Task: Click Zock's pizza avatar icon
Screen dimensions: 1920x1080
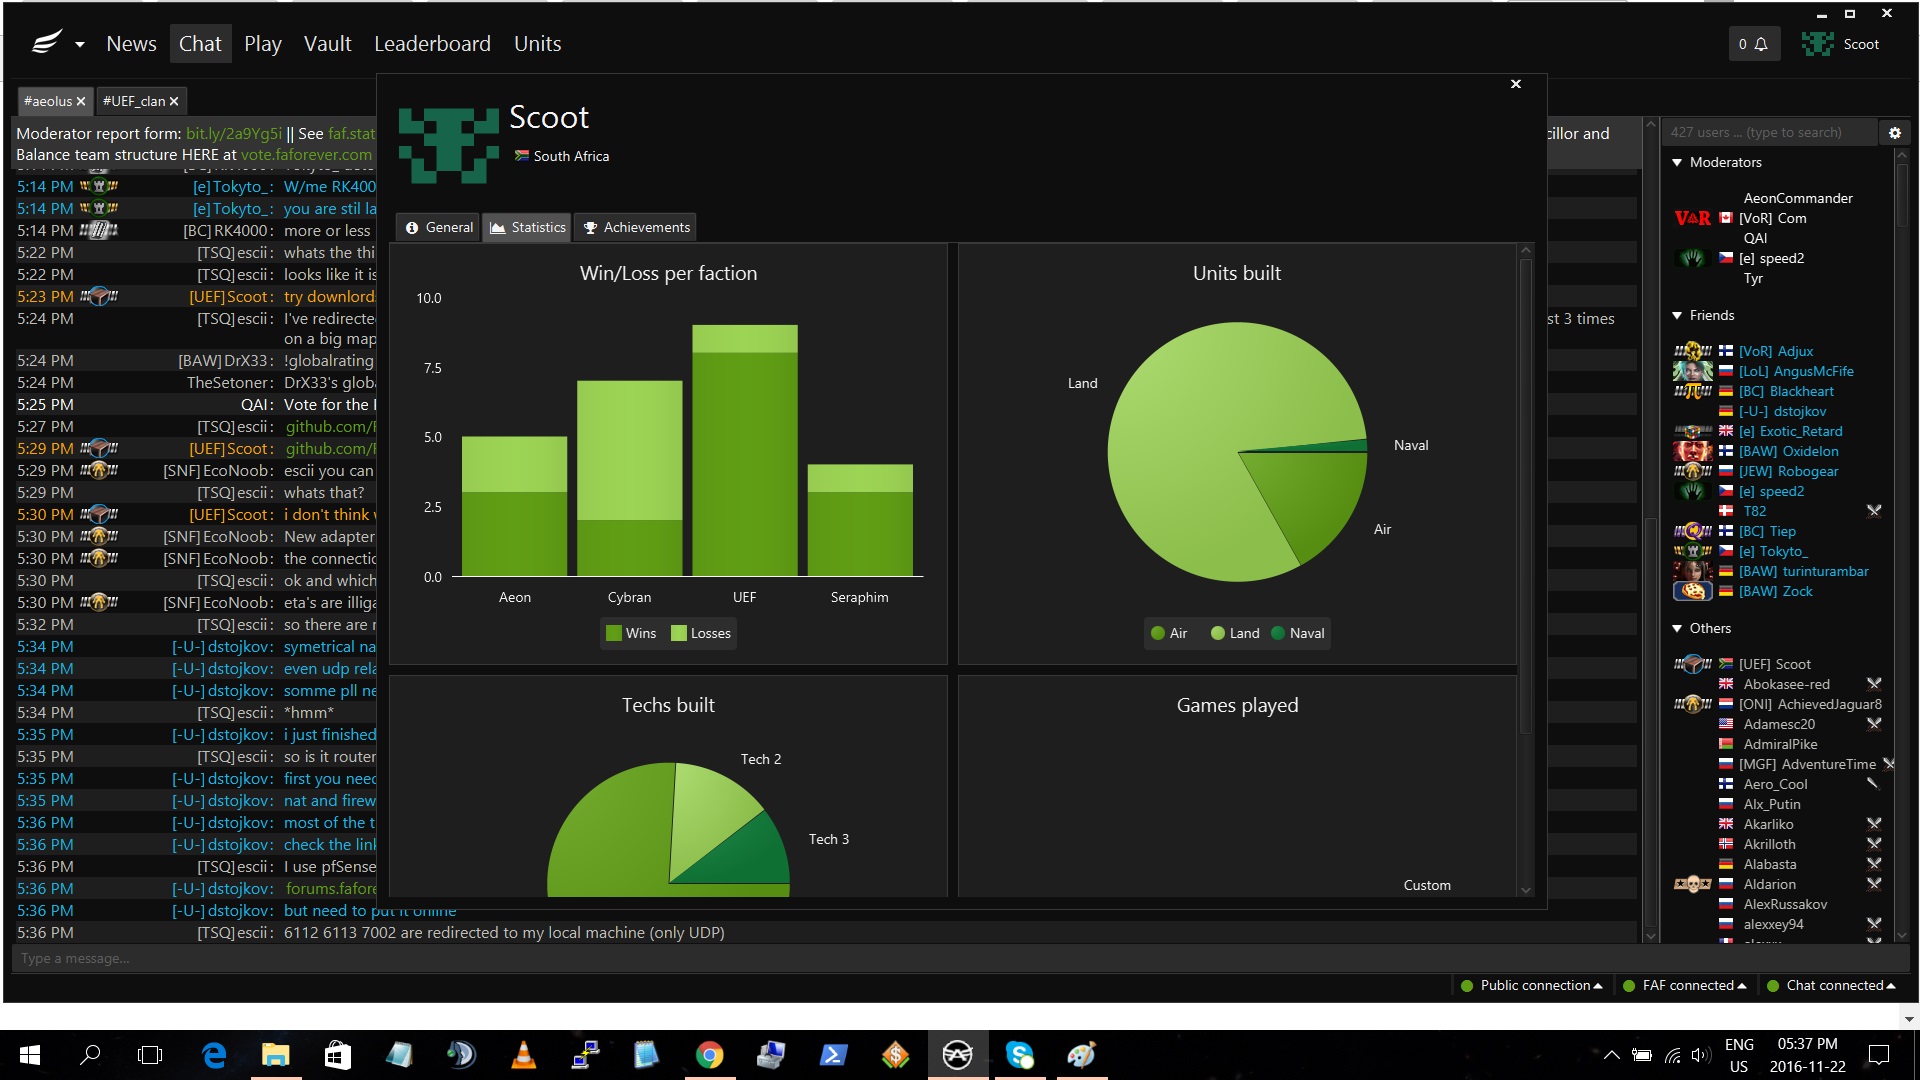Action: (1692, 591)
